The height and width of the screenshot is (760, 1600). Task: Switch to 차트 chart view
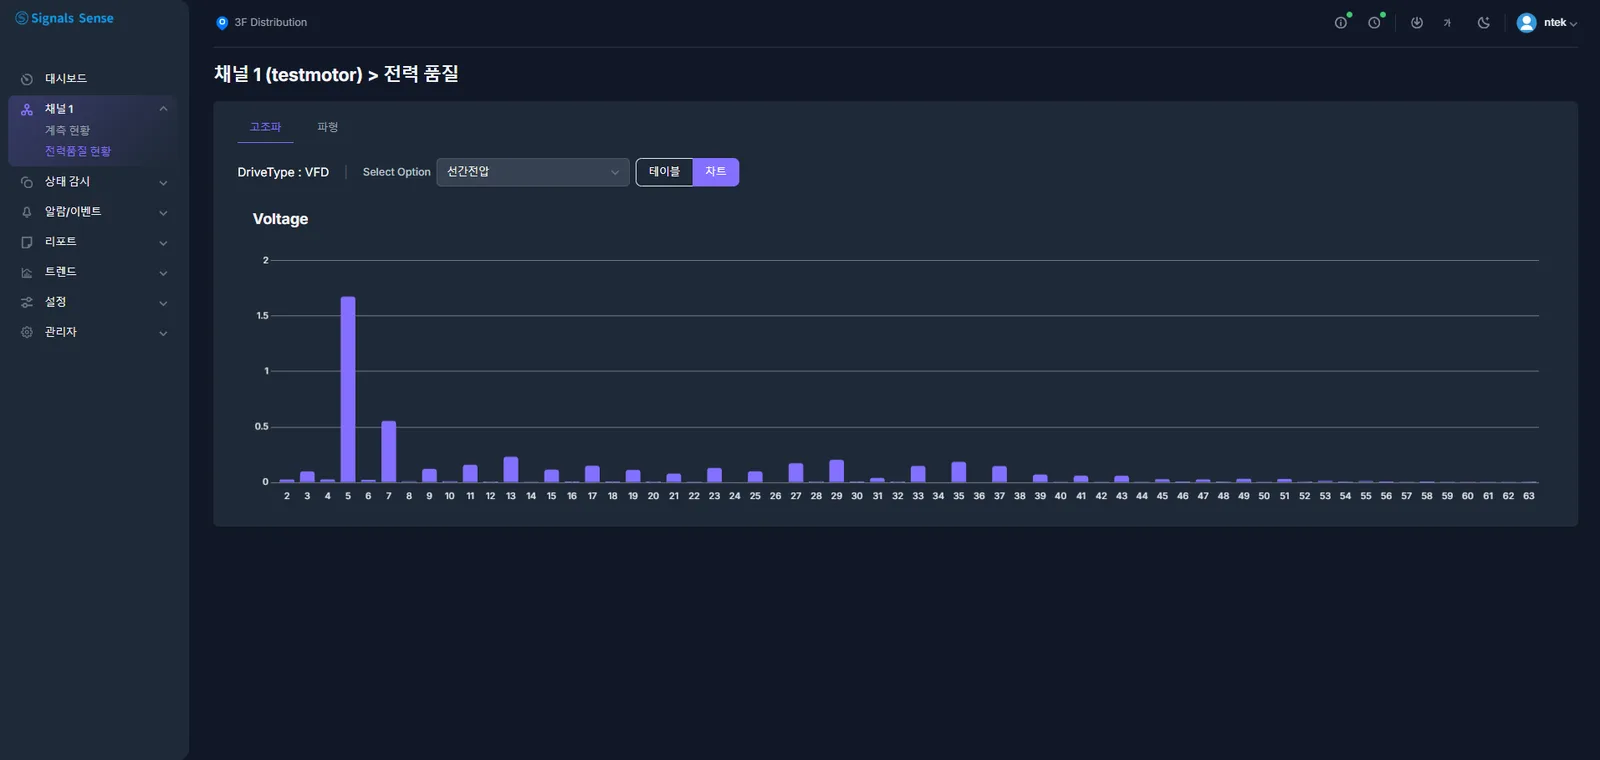(716, 172)
